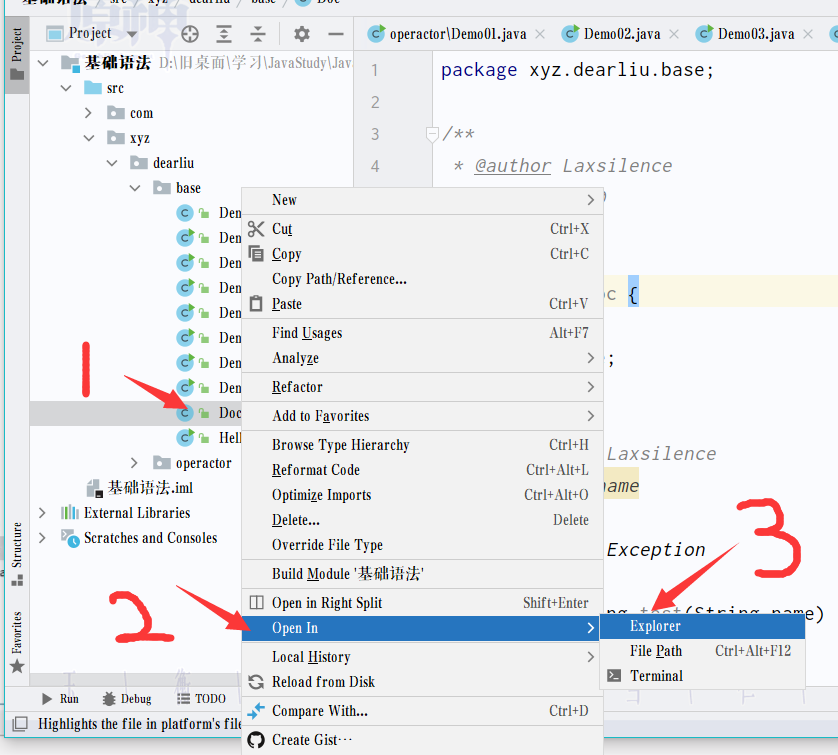Select the 基础语法.iml file in tree

pyautogui.click(x=149, y=488)
